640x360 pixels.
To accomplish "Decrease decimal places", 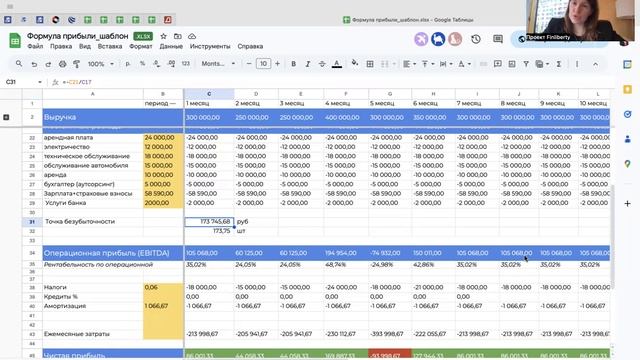I will pos(157,64).
